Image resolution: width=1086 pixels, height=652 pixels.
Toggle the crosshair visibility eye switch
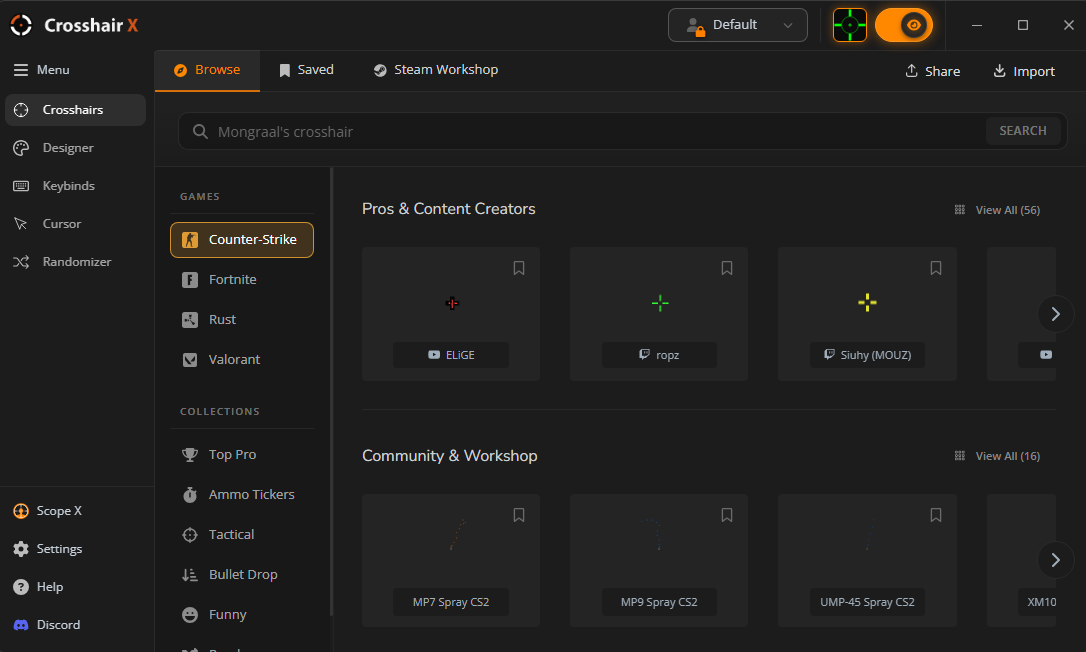click(x=903, y=25)
